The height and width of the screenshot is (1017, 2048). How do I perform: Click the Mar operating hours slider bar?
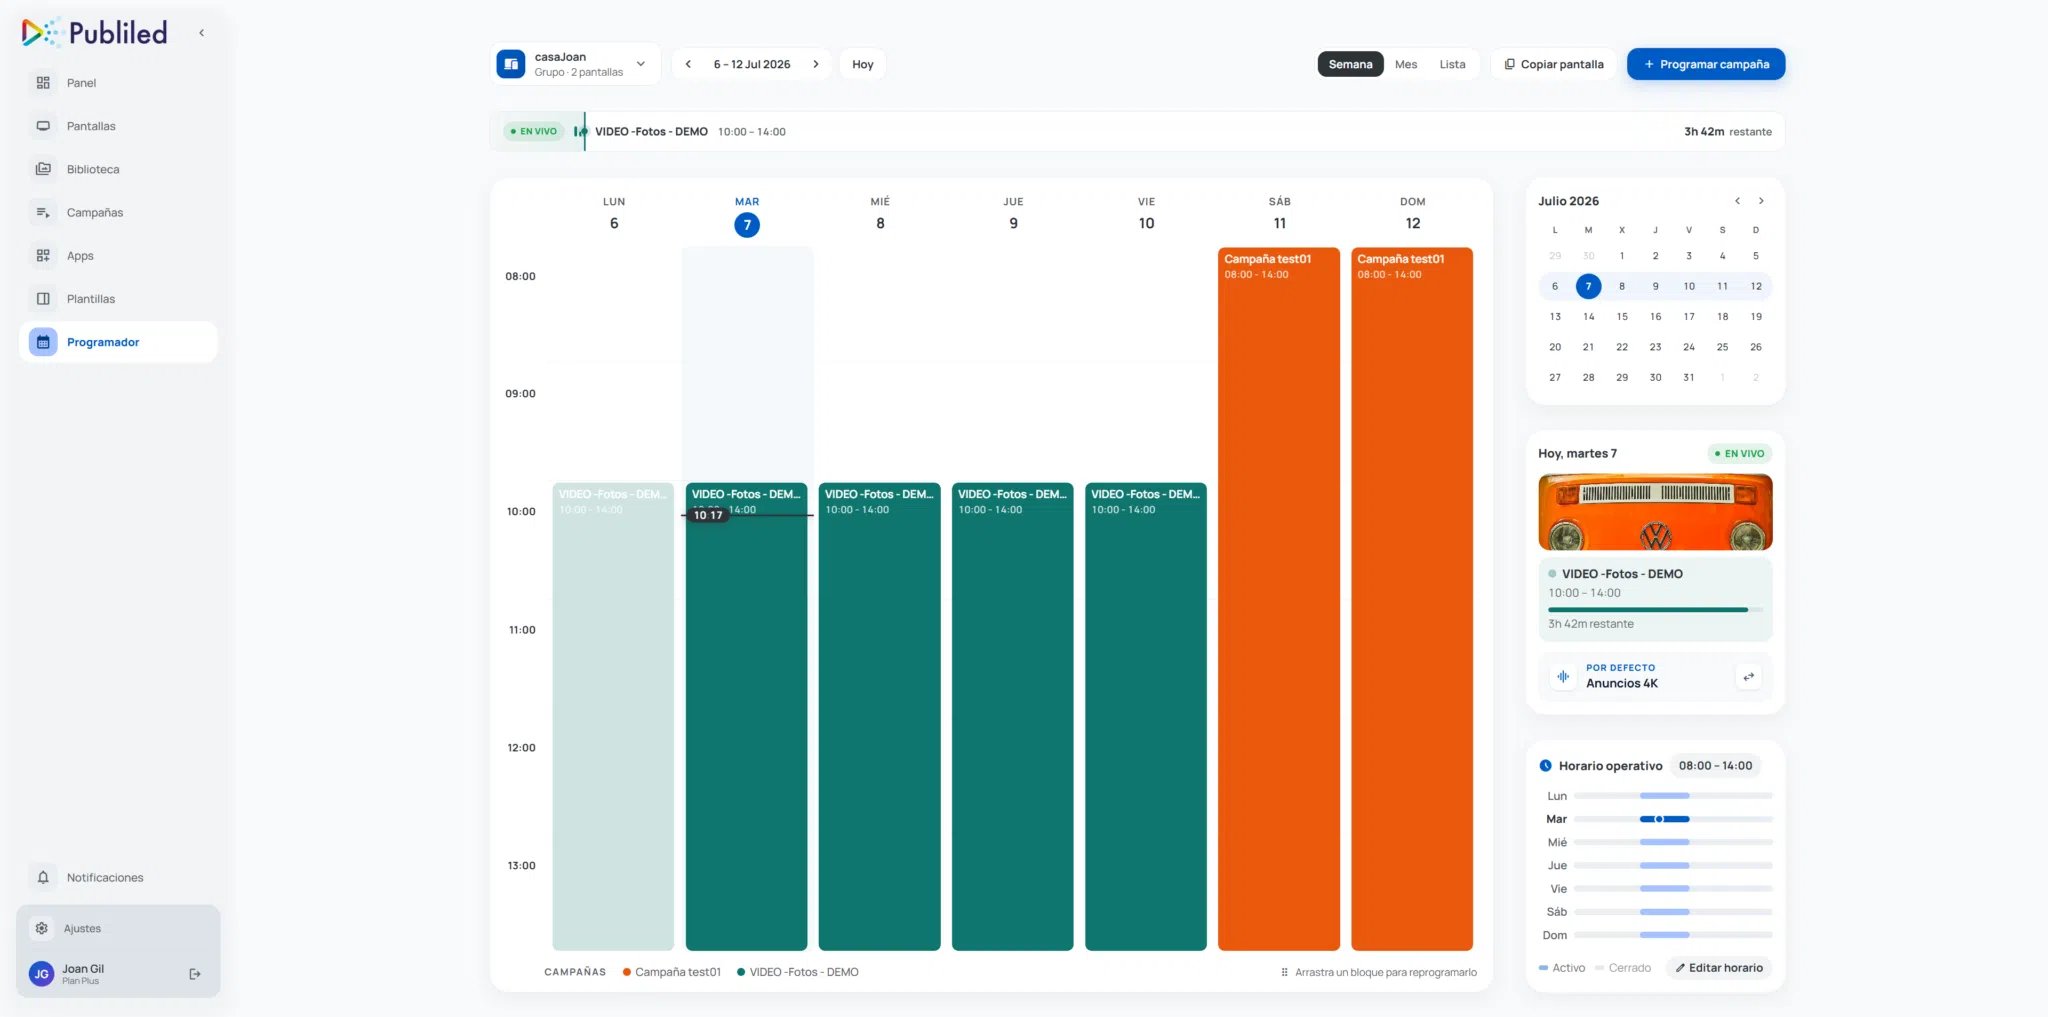(x=1673, y=819)
